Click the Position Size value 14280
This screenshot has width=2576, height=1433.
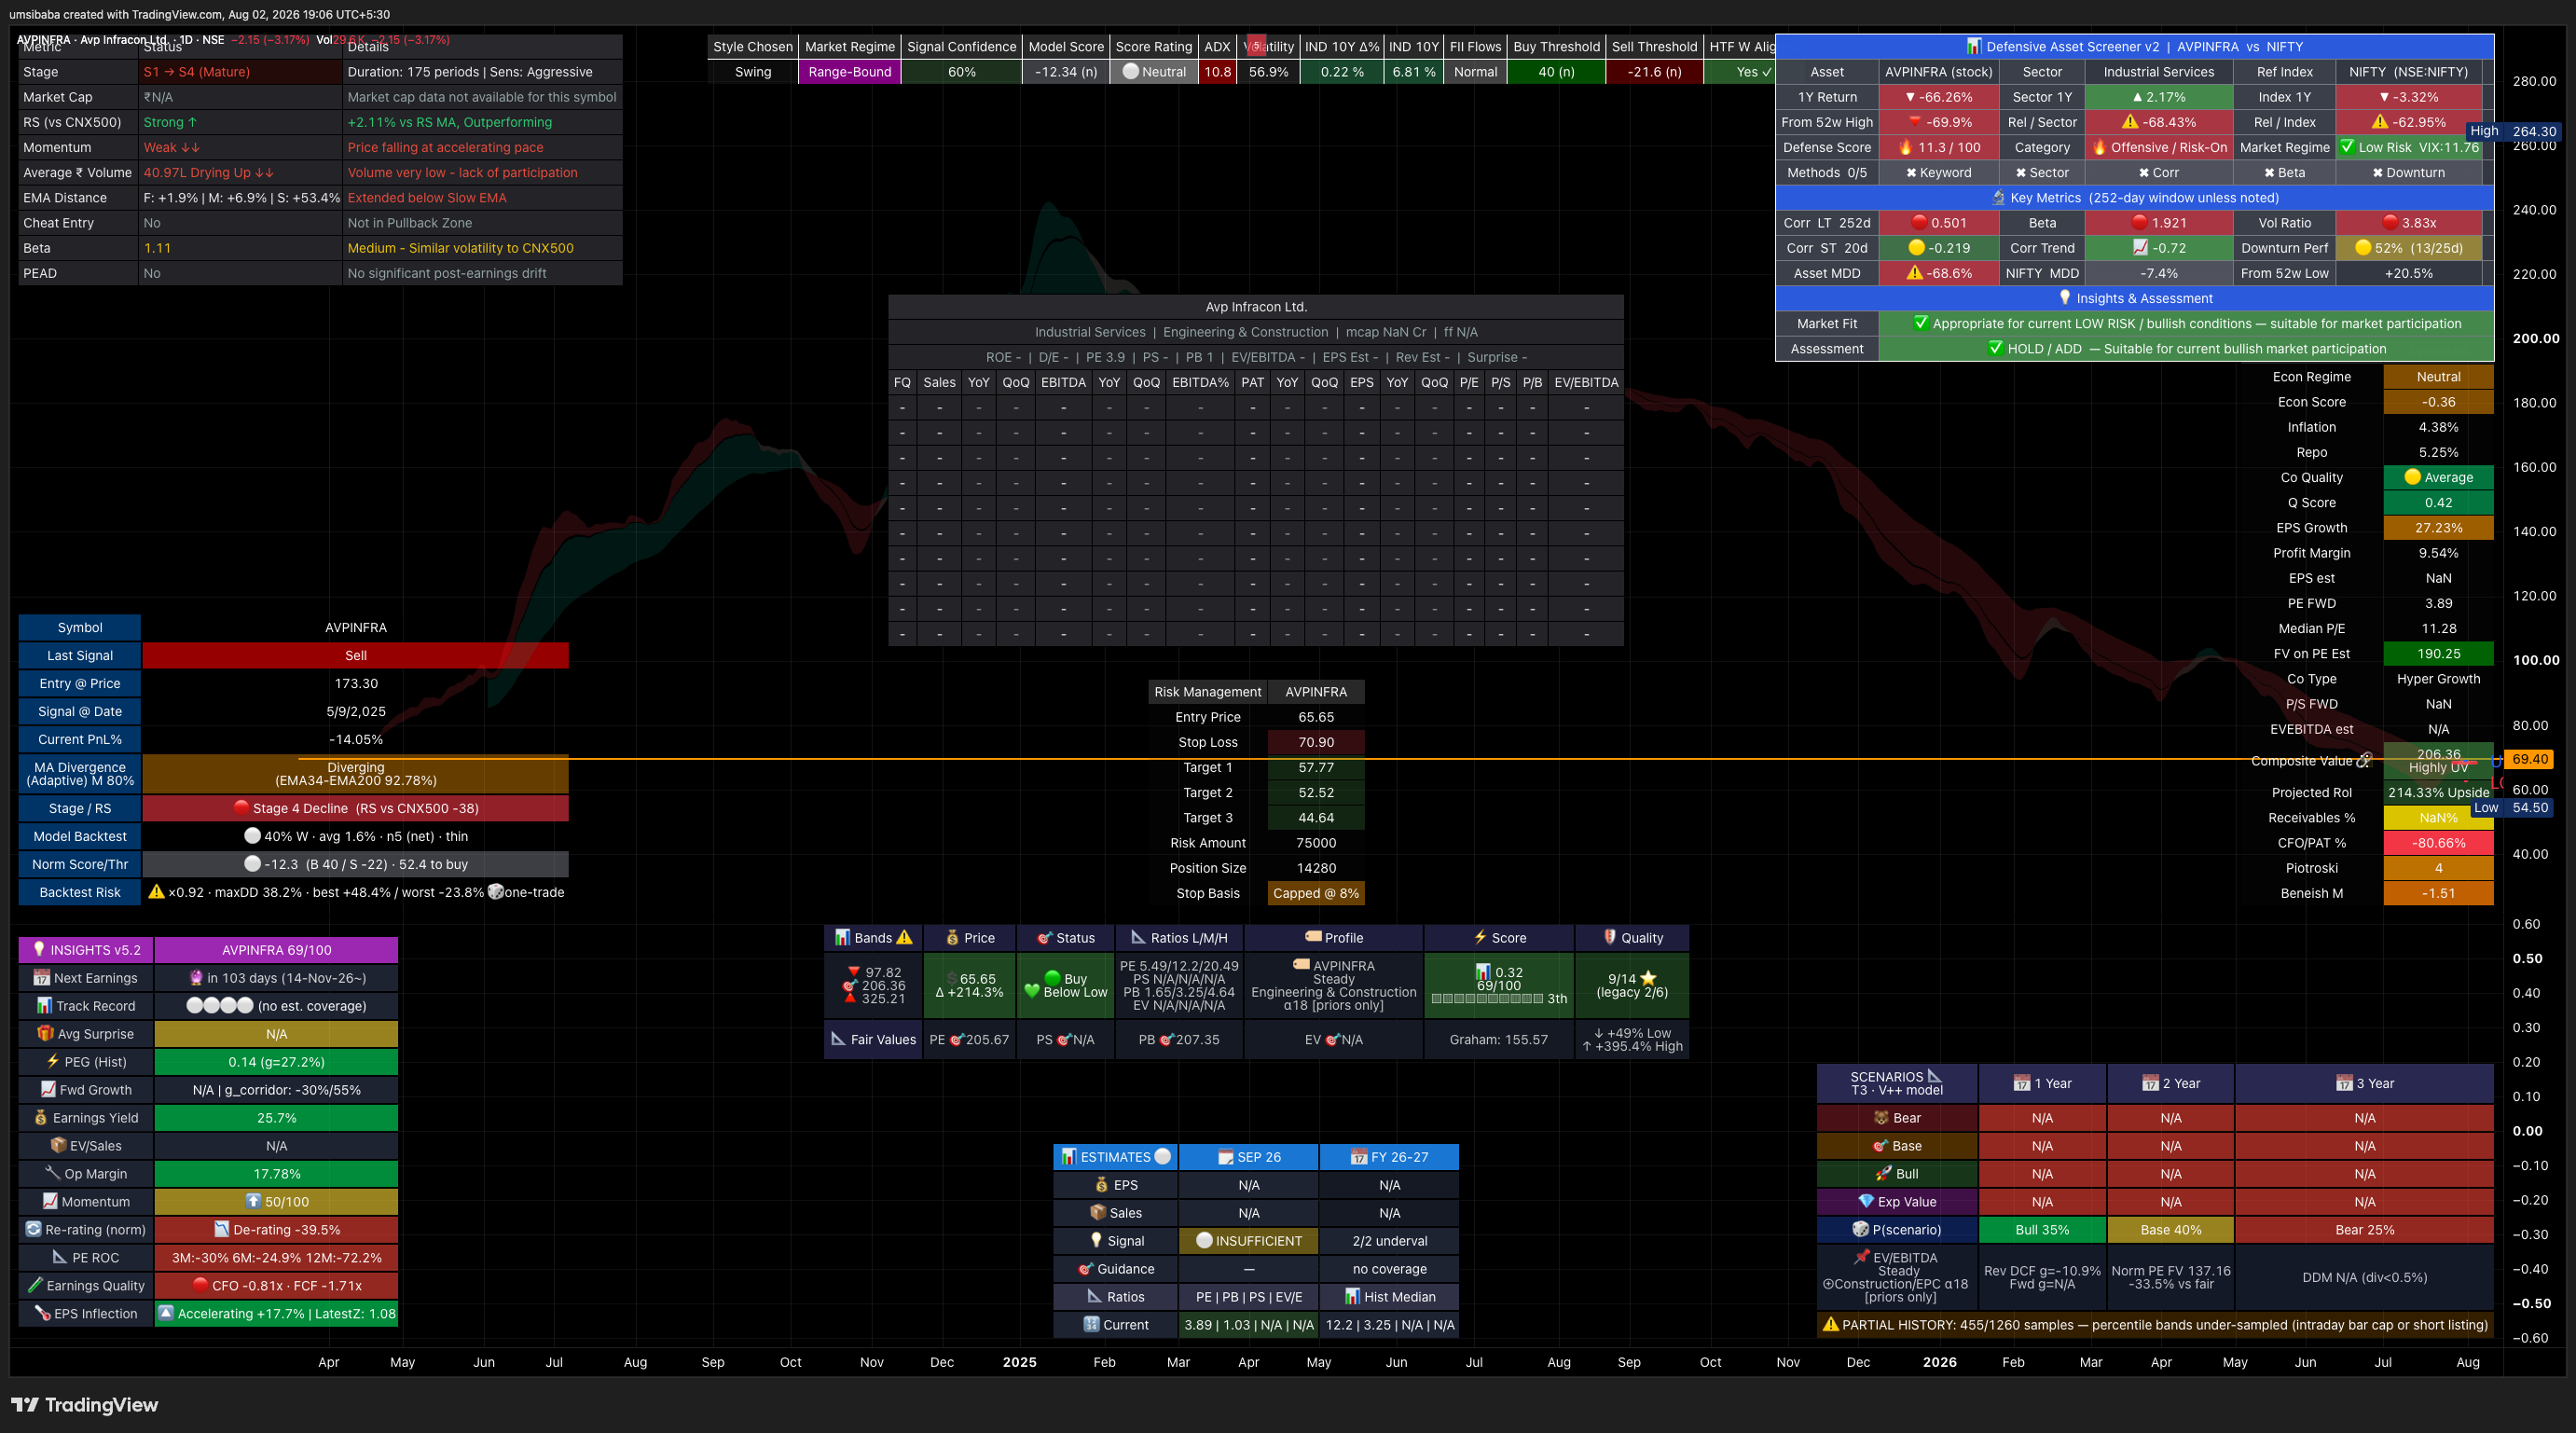pos(1316,868)
